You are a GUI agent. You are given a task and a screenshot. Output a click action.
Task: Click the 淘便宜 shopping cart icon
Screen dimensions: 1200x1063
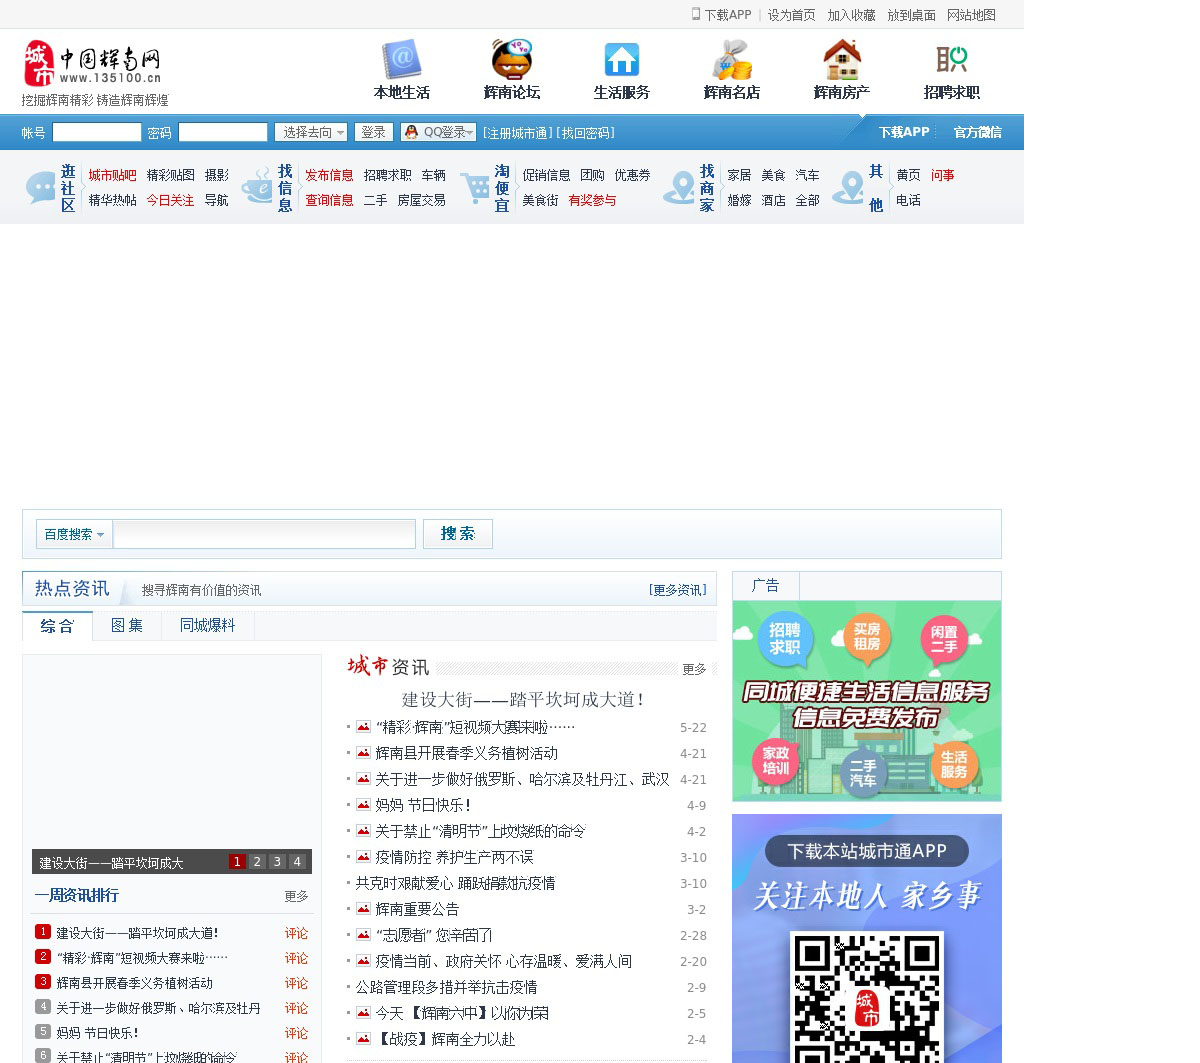[x=475, y=187]
